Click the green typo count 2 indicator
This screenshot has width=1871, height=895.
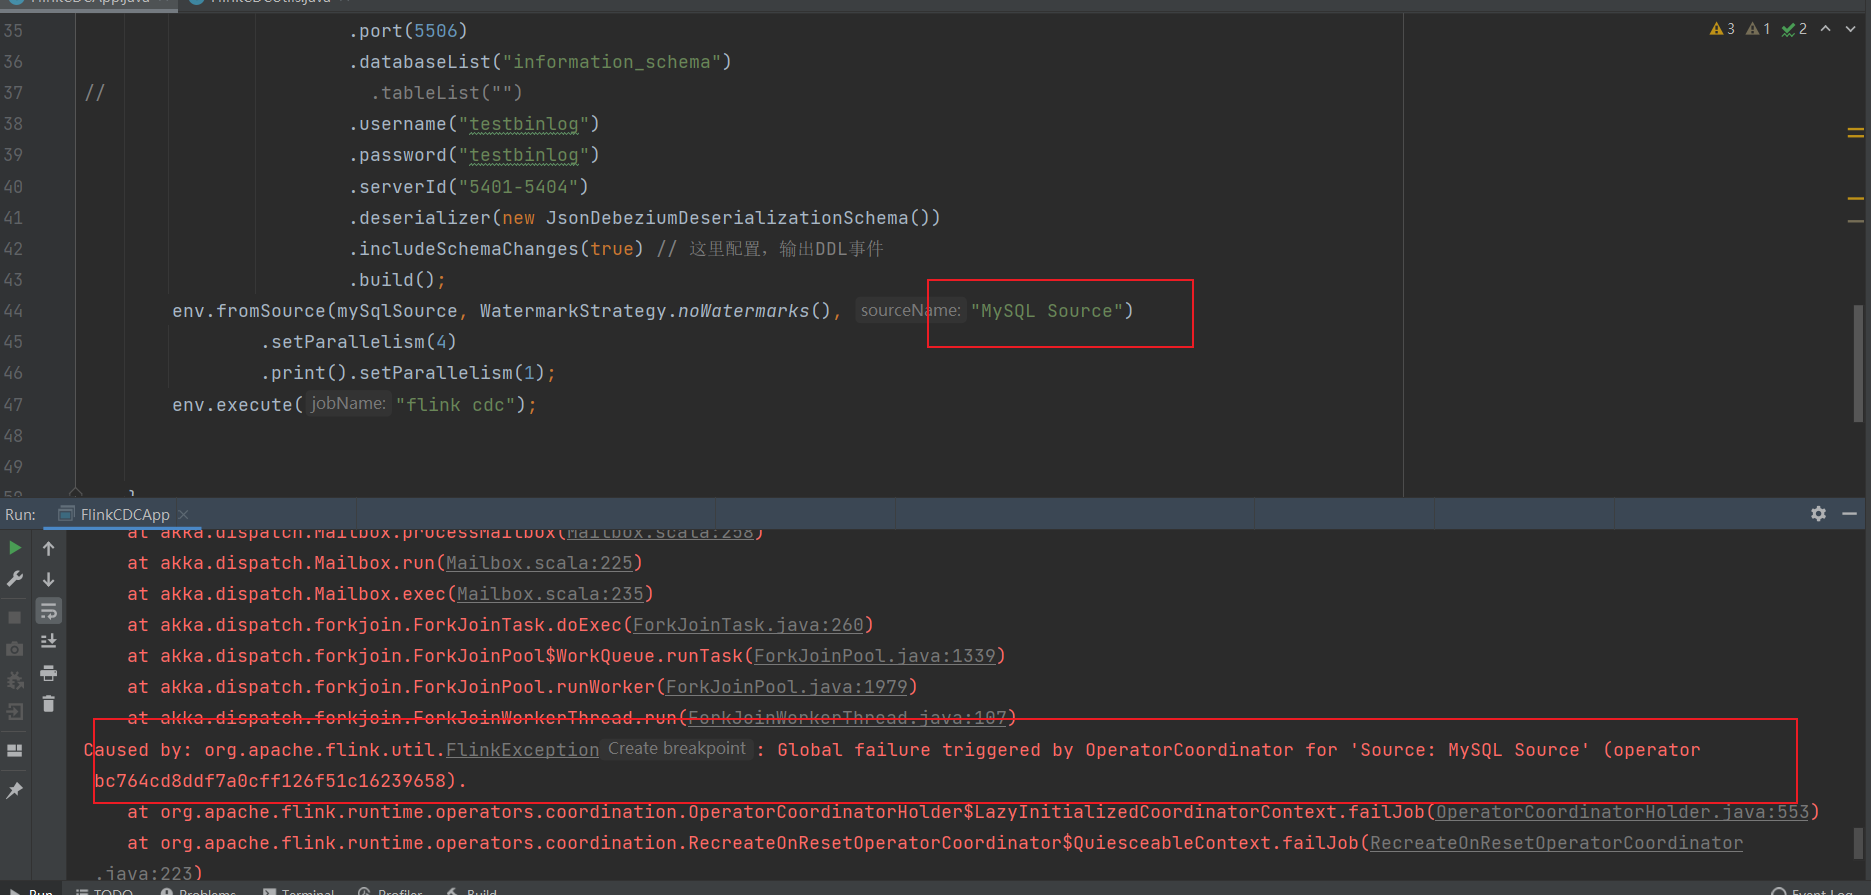[x=1794, y=29]
